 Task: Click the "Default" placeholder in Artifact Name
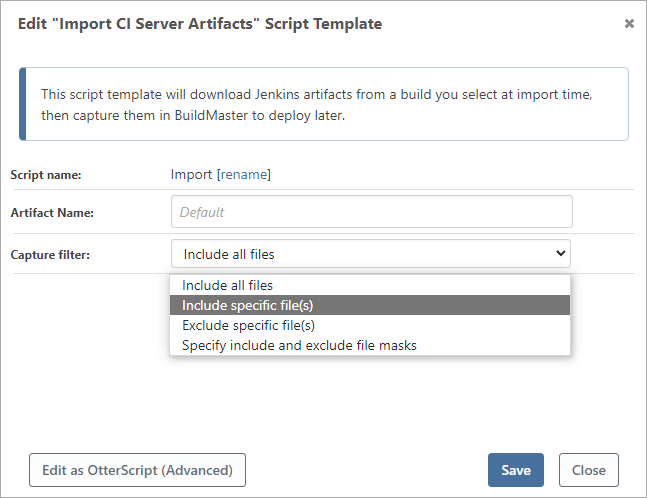pos(202,212)
